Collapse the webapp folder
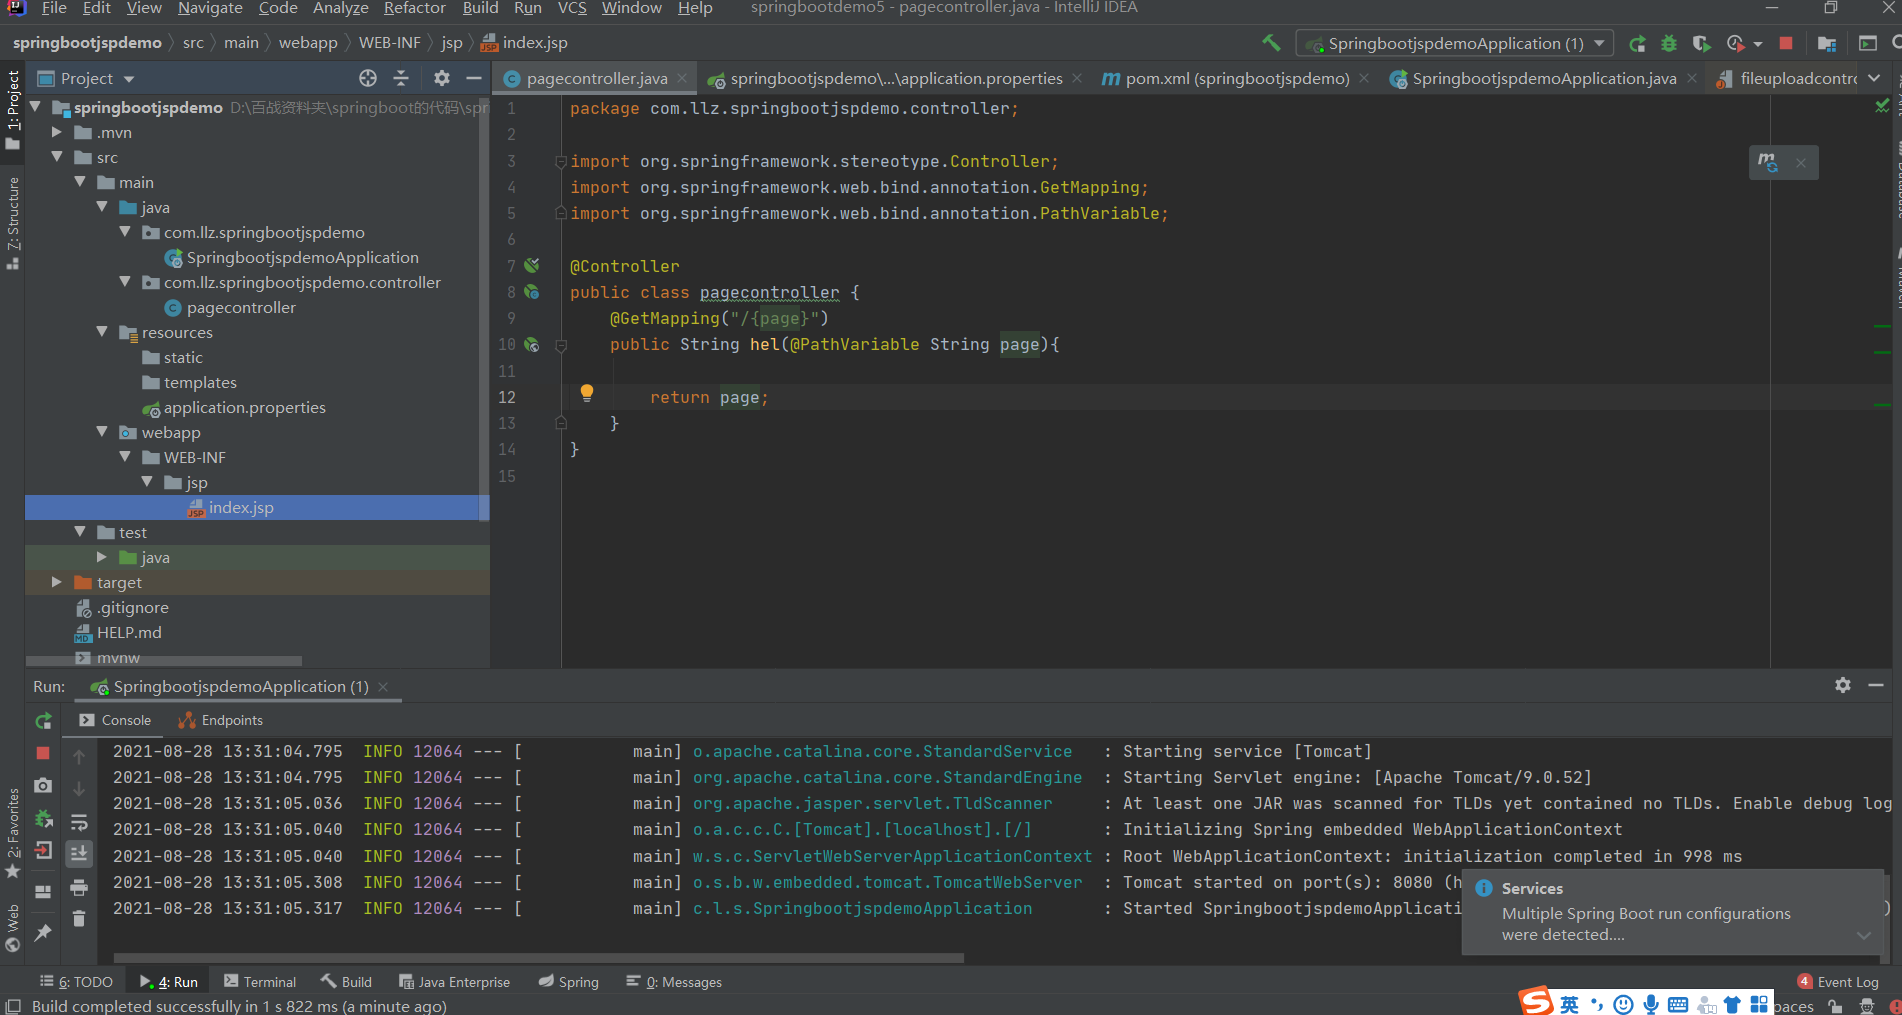This screenshot has height=1015, width=1902. click(x=102, y=432)
